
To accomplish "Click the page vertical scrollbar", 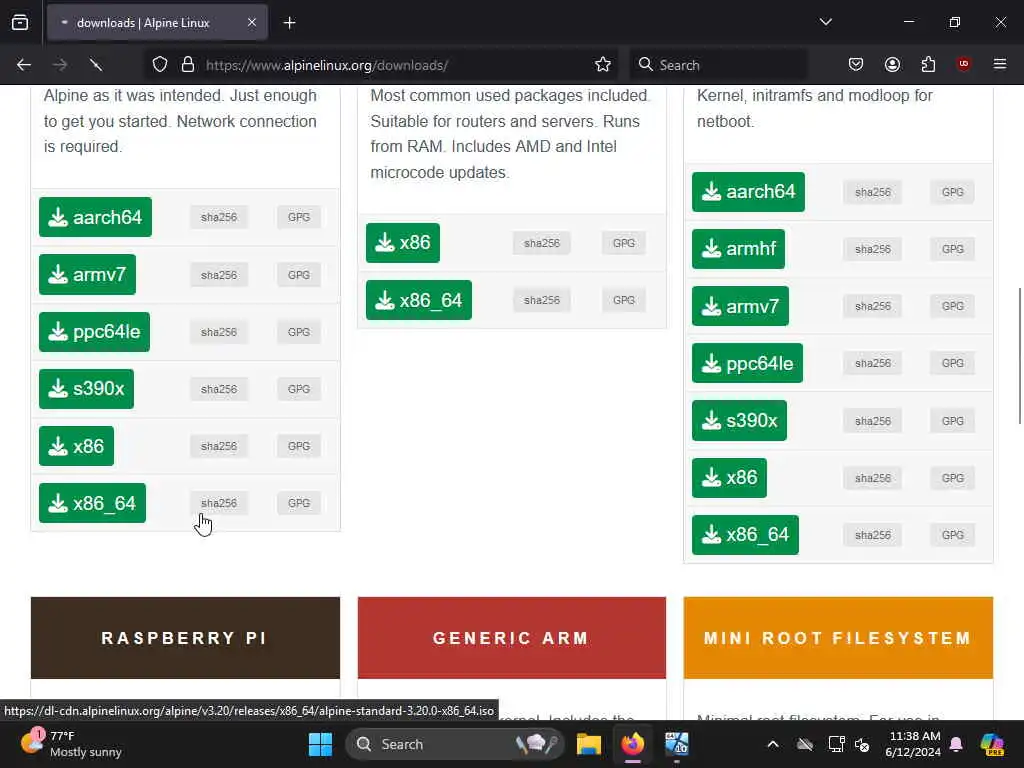I will pos(1020,356).
